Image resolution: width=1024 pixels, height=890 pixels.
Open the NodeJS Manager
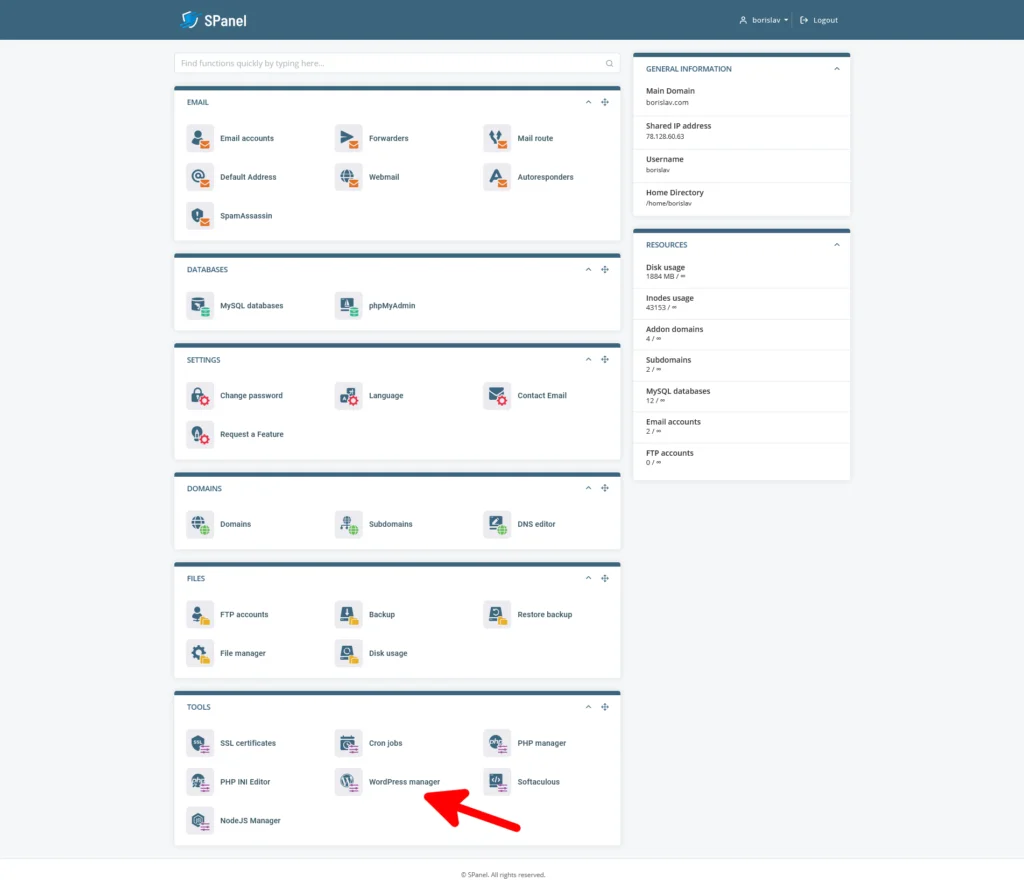coord(249,820)
